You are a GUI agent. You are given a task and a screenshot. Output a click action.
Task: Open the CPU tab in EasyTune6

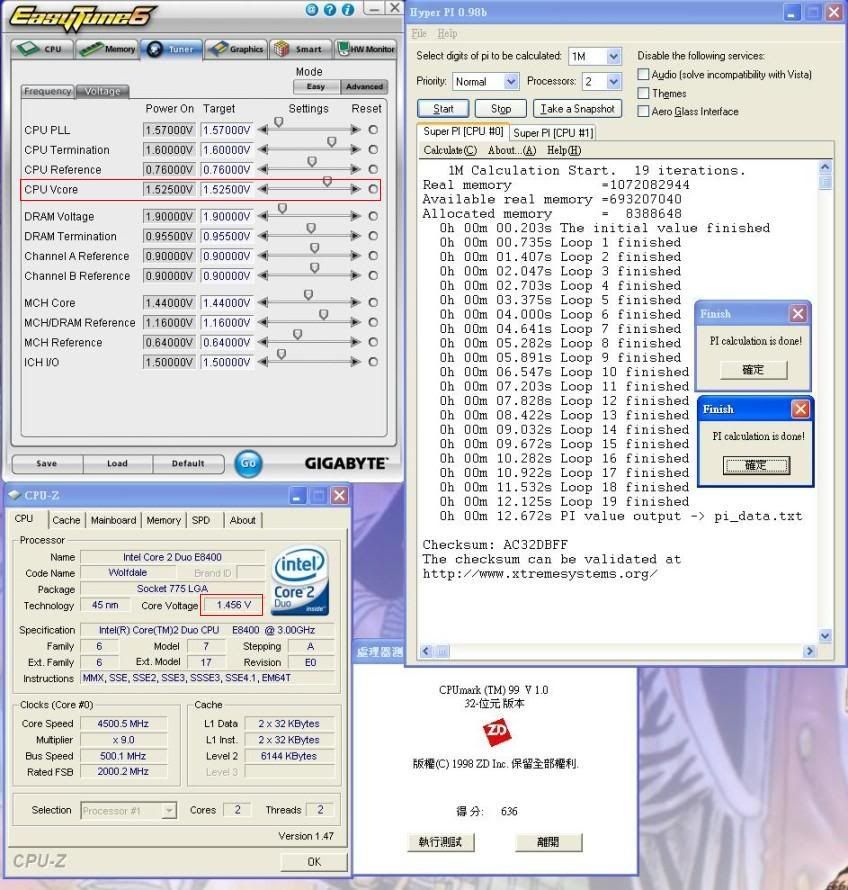tap(42, 49)
